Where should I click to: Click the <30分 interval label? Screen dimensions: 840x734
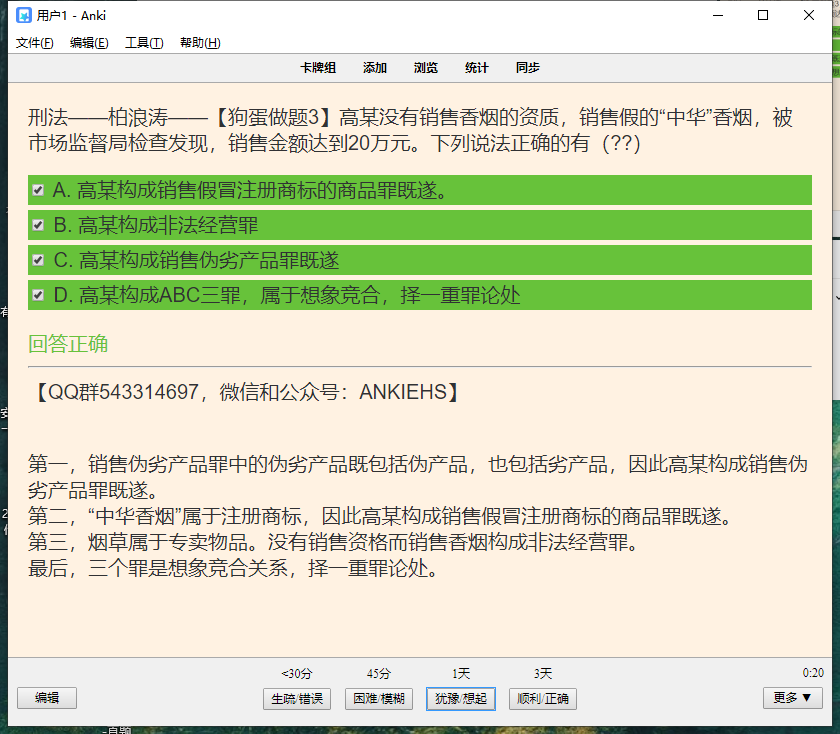pyautogui.click(x=297, y=673)
